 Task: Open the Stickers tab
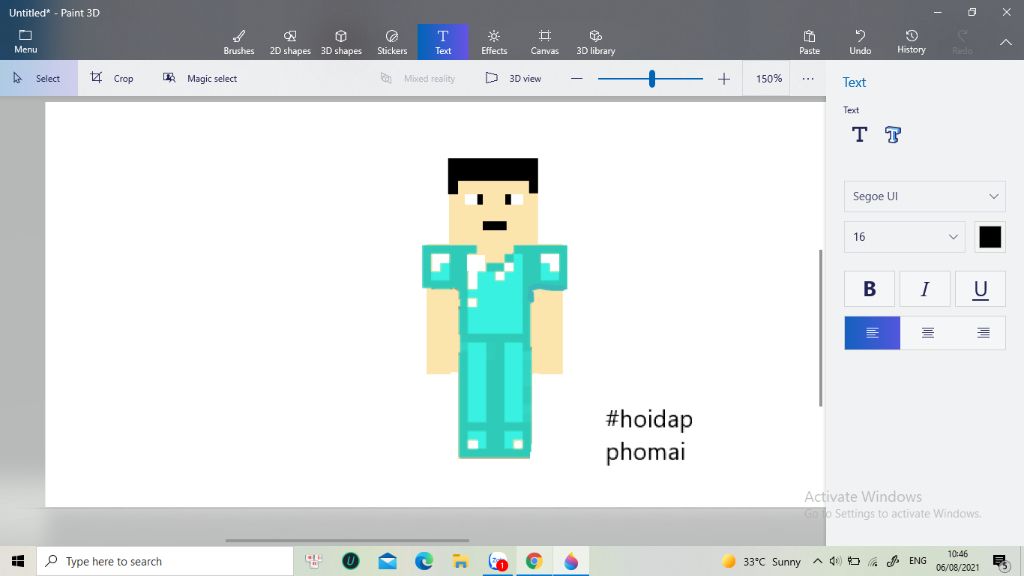click(392, 42)
